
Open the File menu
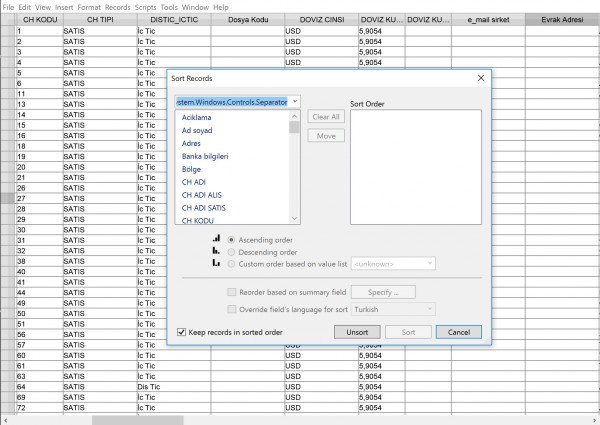click(x=8, y=7)
